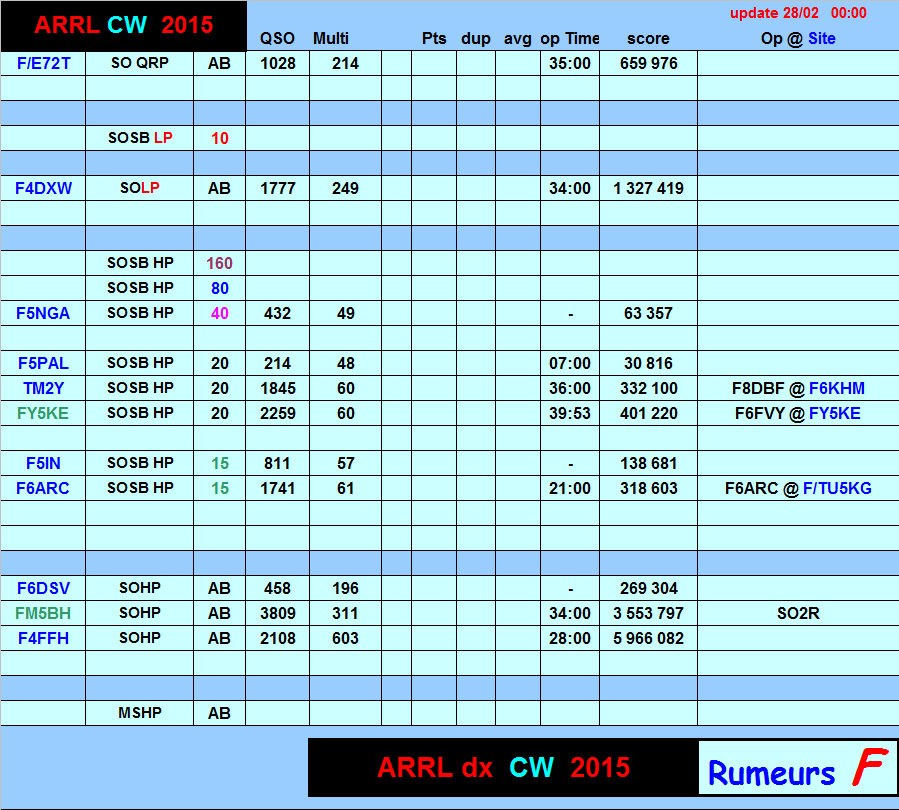This screenshot has width=899, height=810.
Task: Click the score 659 976
Action: (x=648, y=63)
